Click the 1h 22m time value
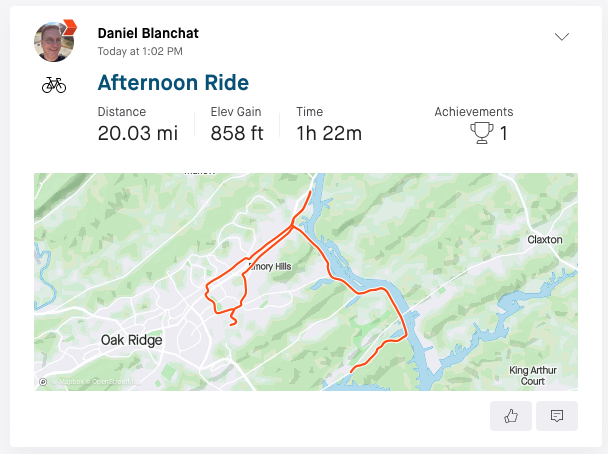608x454 pixels. (x=329, y=133)
